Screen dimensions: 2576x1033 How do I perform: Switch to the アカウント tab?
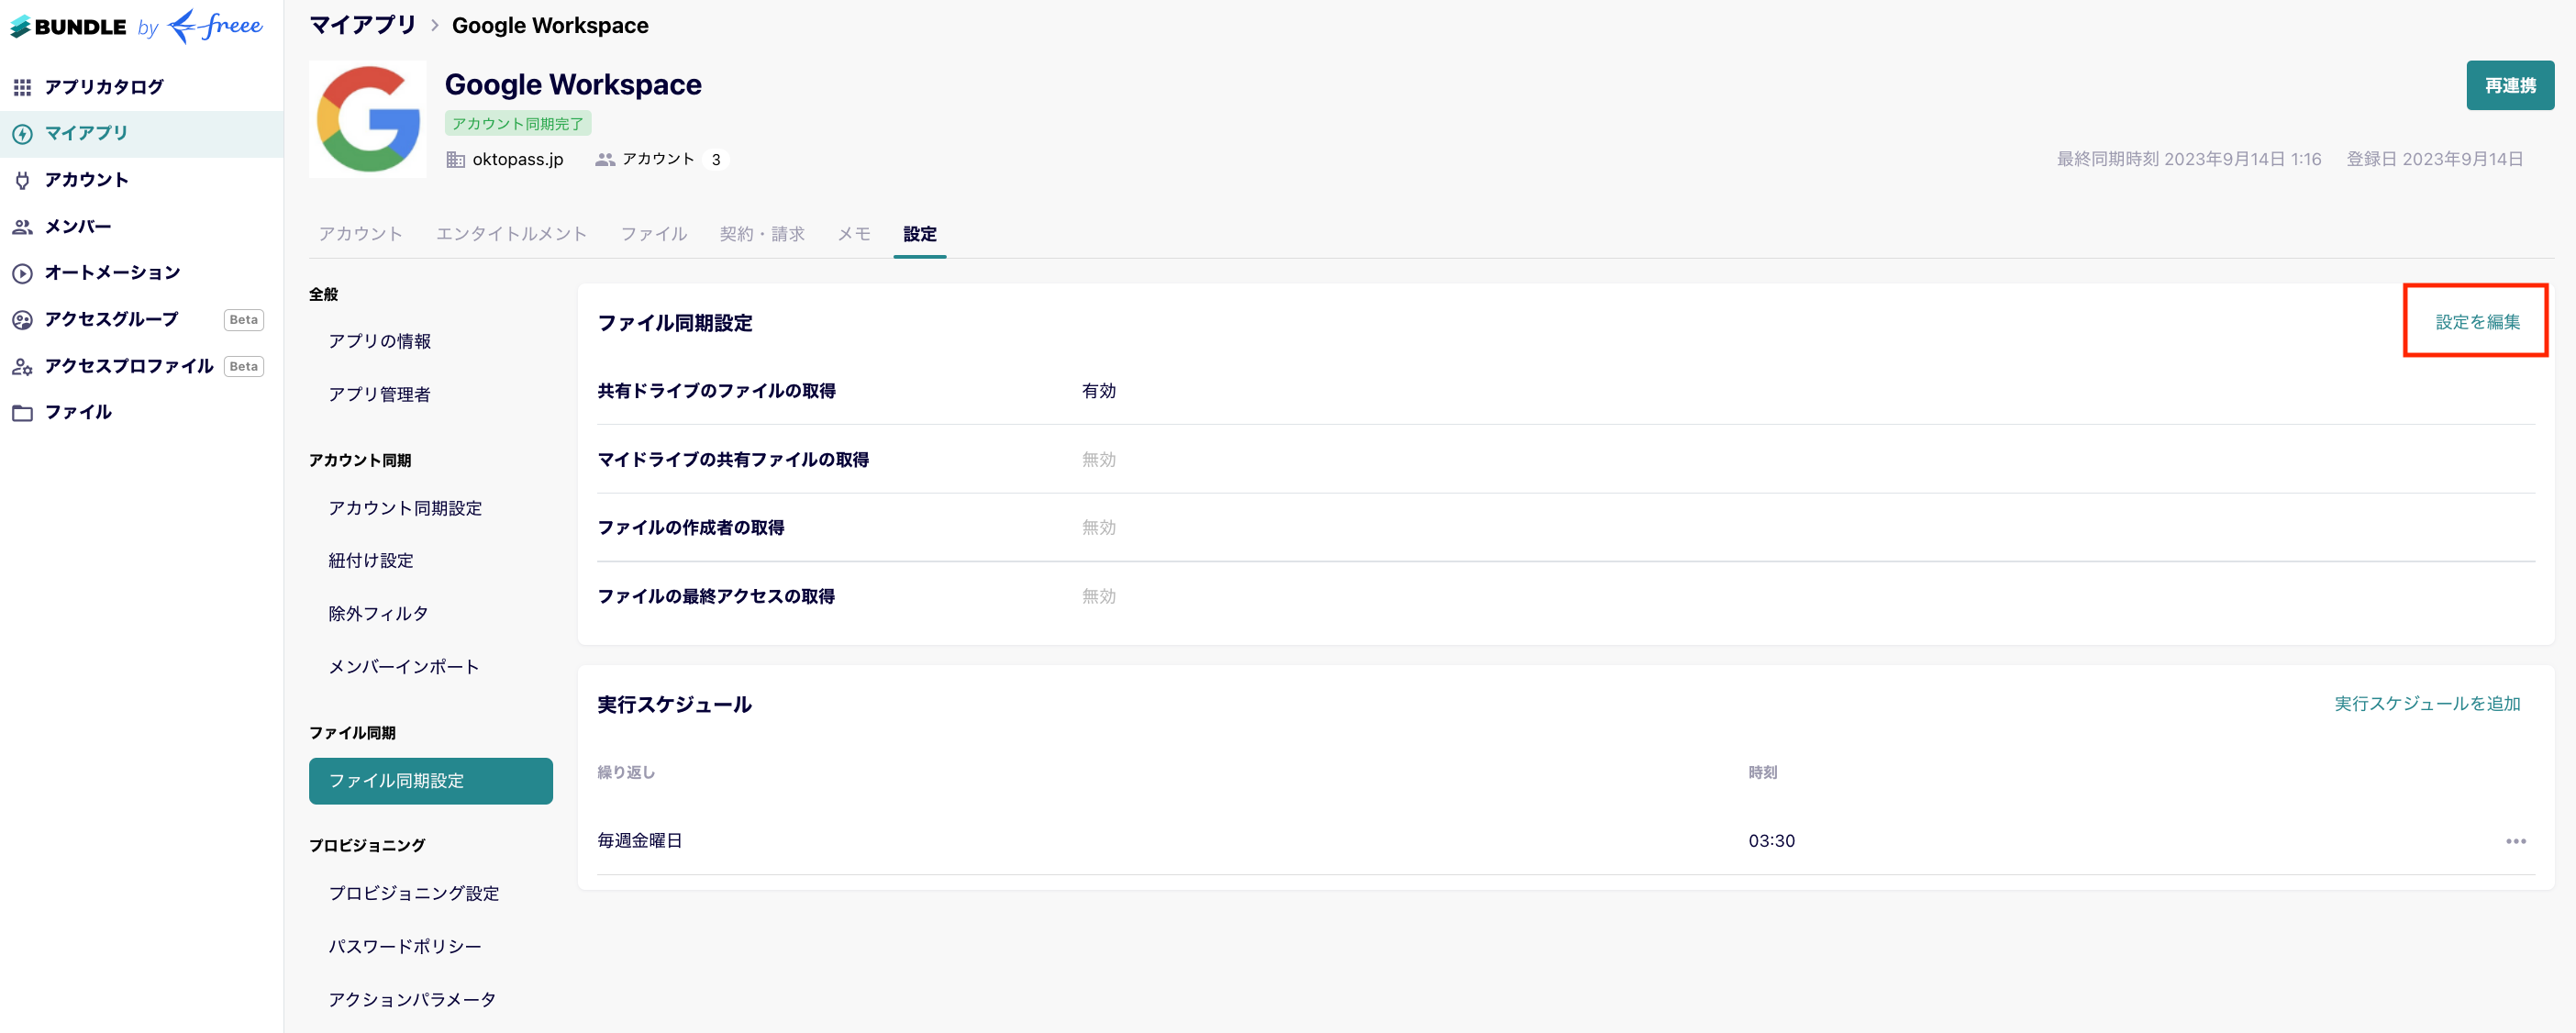pos(360,234)
